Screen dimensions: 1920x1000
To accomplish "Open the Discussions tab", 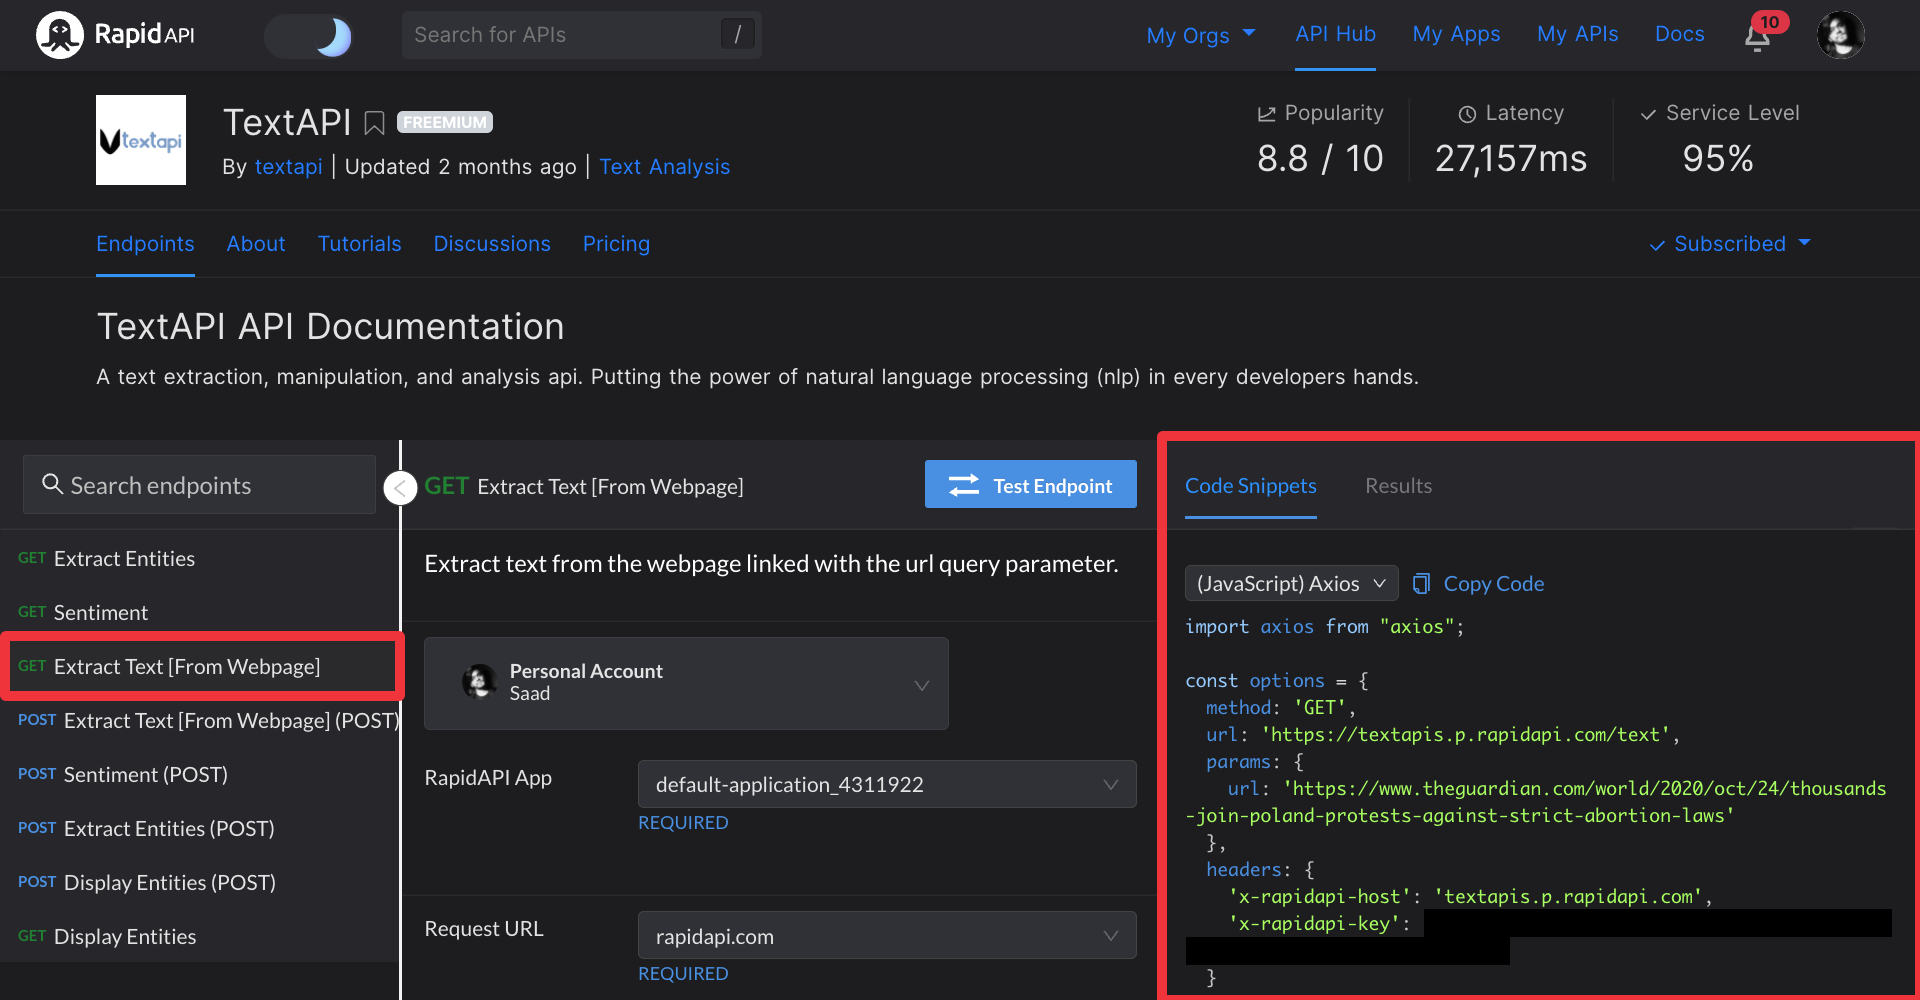I will (492, 244).
